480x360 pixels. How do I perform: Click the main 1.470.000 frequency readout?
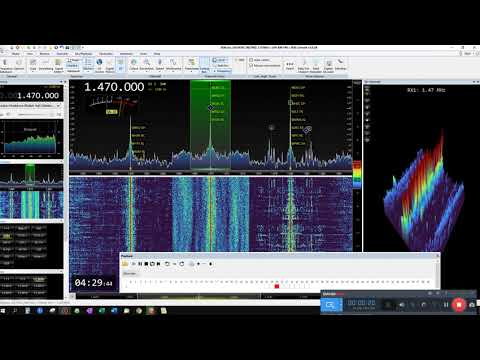(114, 87)
